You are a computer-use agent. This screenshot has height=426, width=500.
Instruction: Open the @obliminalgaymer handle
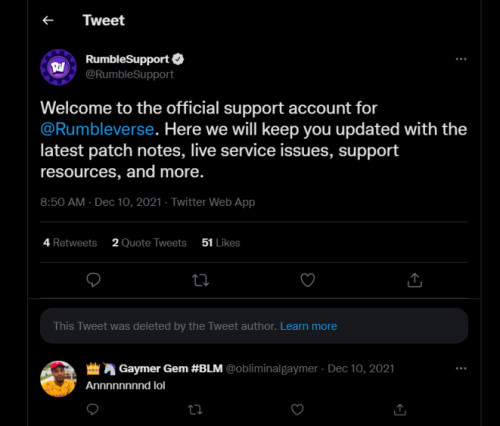272,368
